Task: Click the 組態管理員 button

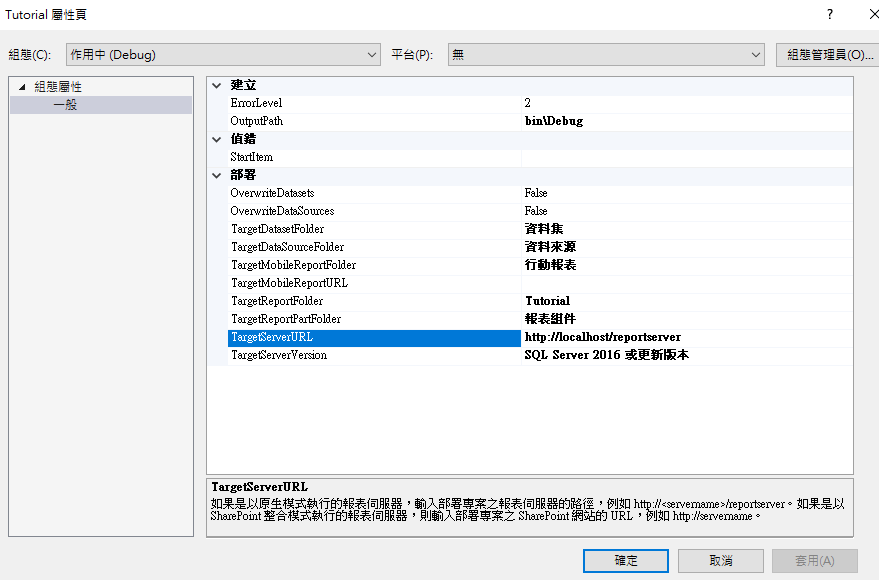Action: (825, 54)
